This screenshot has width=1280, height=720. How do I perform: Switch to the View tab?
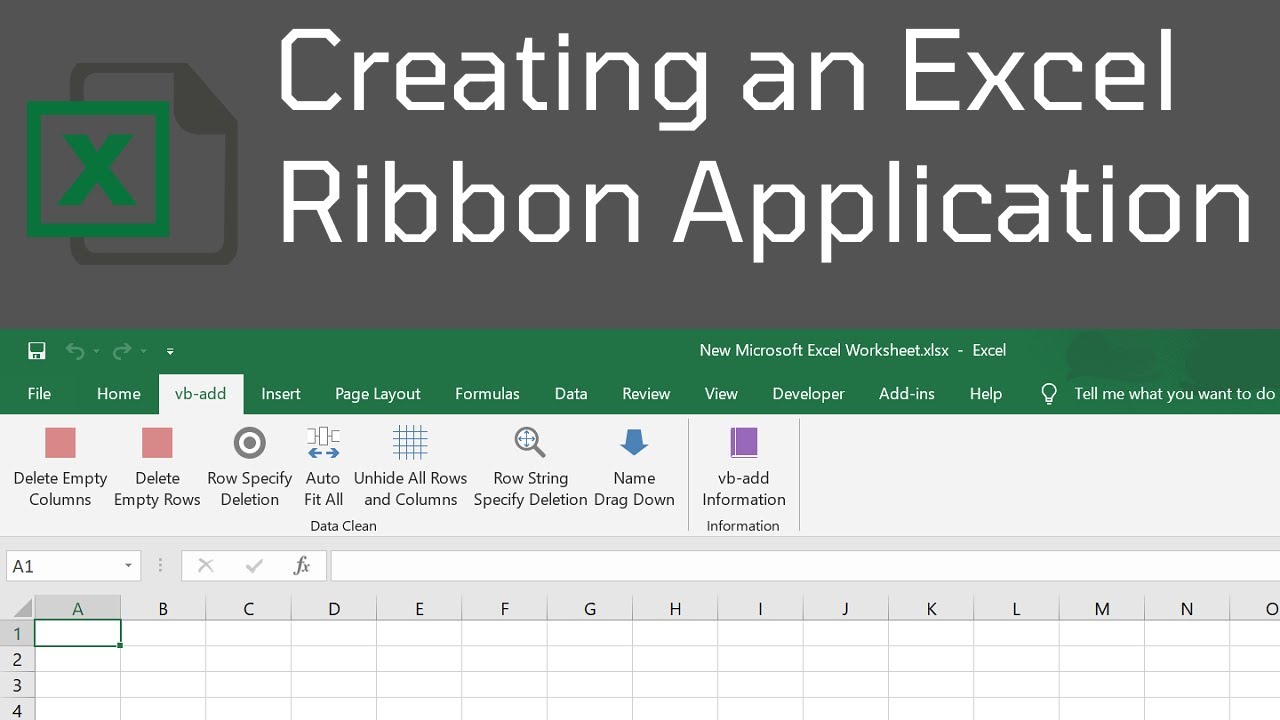[721, 394]
